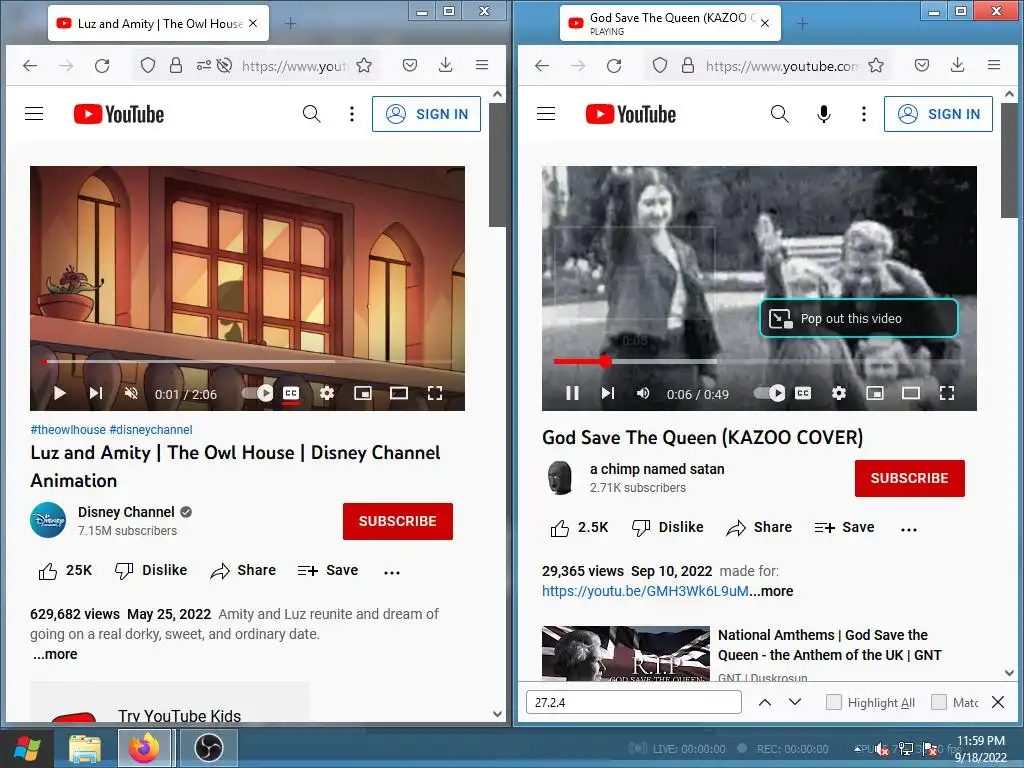Screen dimensions: 1024x768
Task: Open YouTube search in the left window
Action: (x=312, y=114)
